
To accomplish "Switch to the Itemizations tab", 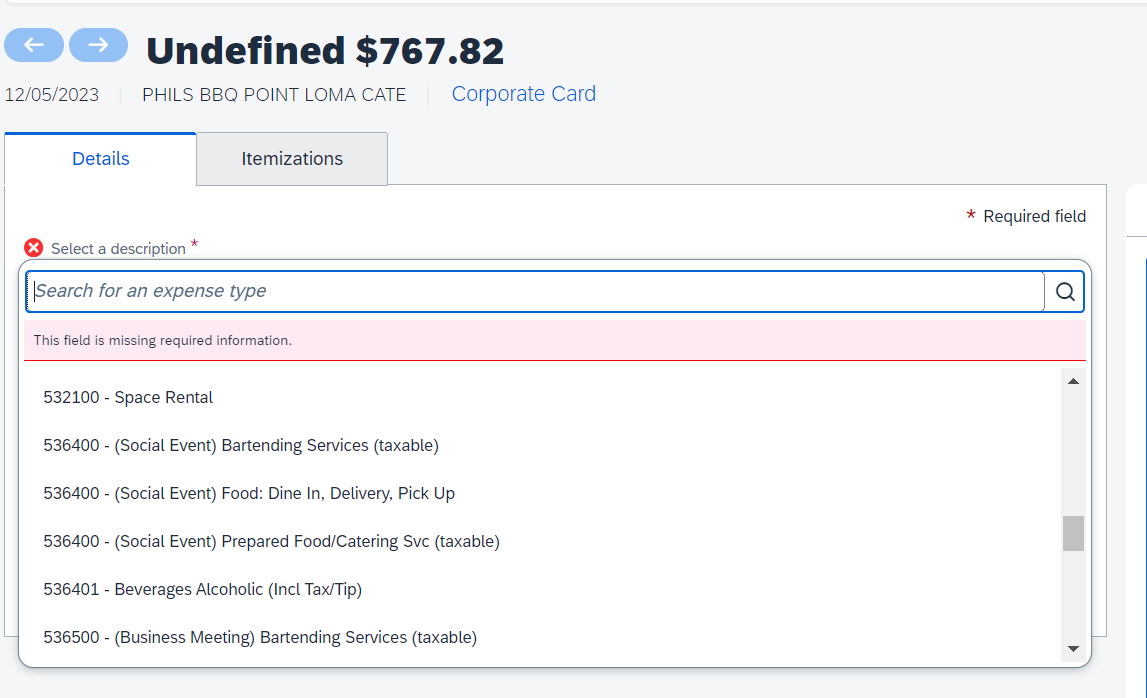I will coord(291,158).
